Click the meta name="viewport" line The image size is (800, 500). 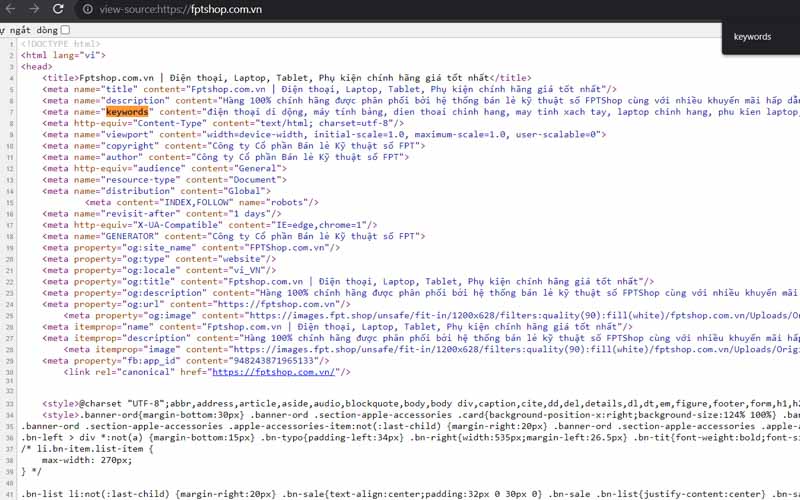pyautogui.click(x=324, y=134)
